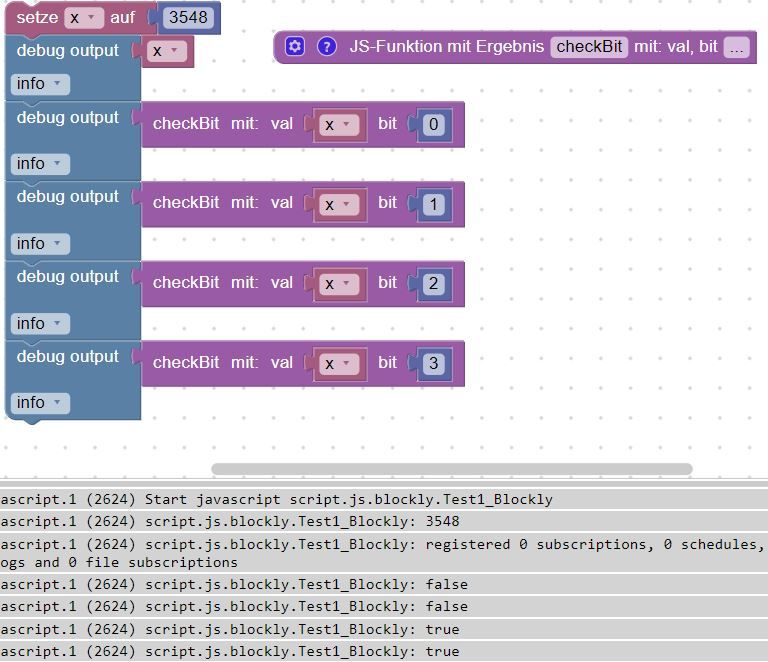Screen dimensions: 768x662
Task: Click the 'Start javascript script.js.blockly.Test1_Blockly' log line
Action: tap(384, 499)
